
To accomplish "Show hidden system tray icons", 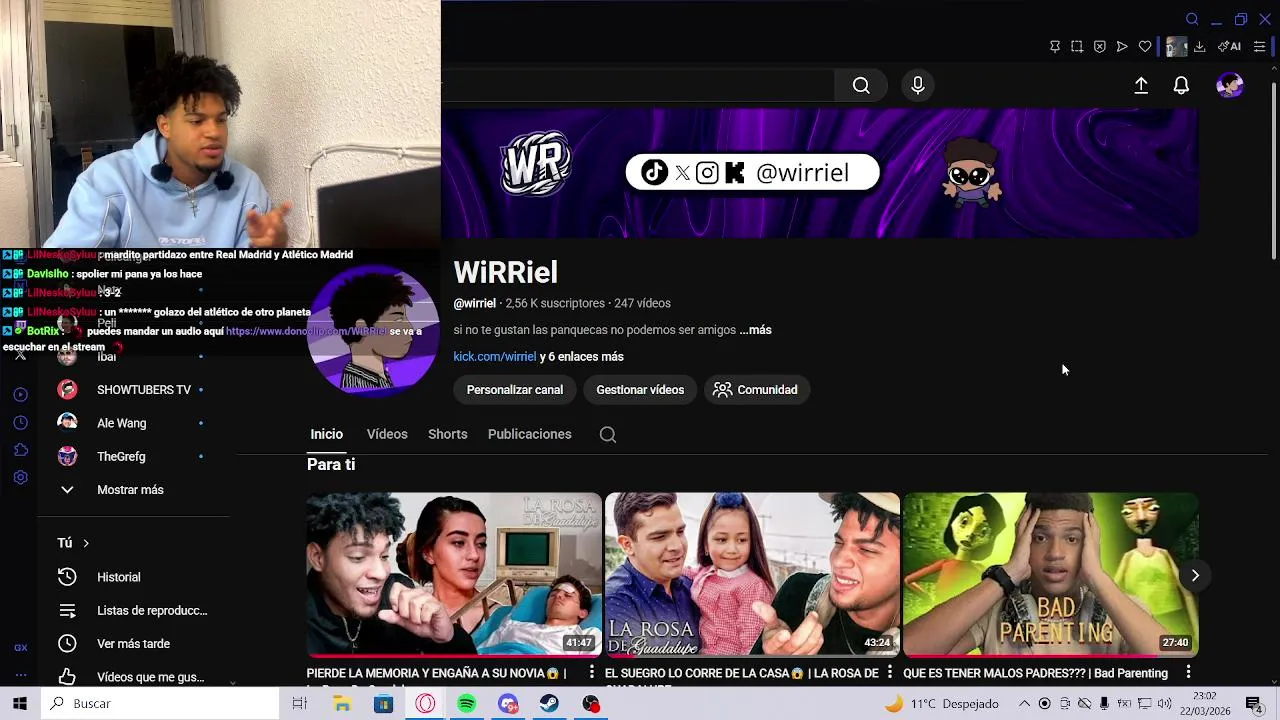I will point(1024,704).
